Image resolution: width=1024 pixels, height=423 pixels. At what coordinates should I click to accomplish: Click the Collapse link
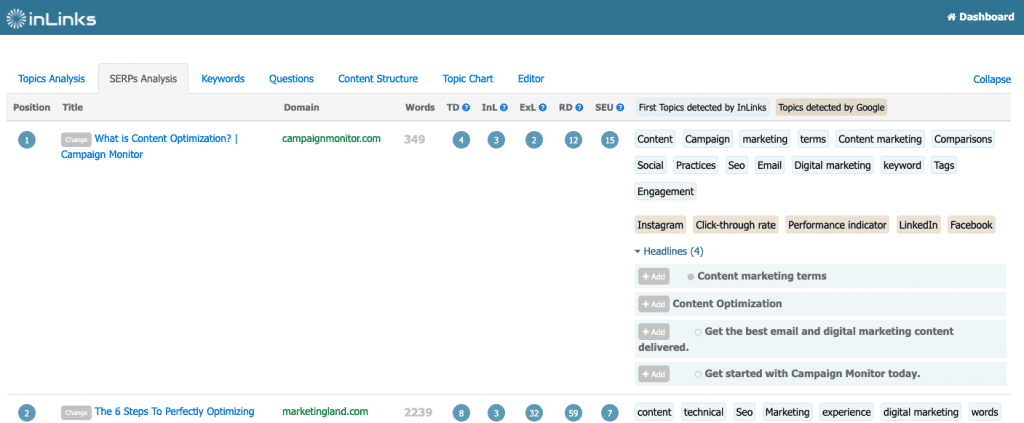[x=992, y=80]
